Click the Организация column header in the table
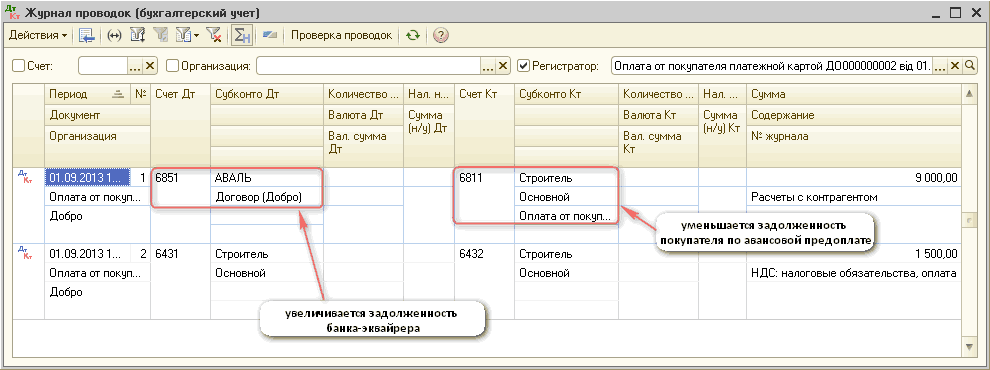The width and height of the screenshot is (990, 370). (x=97, y=146)
